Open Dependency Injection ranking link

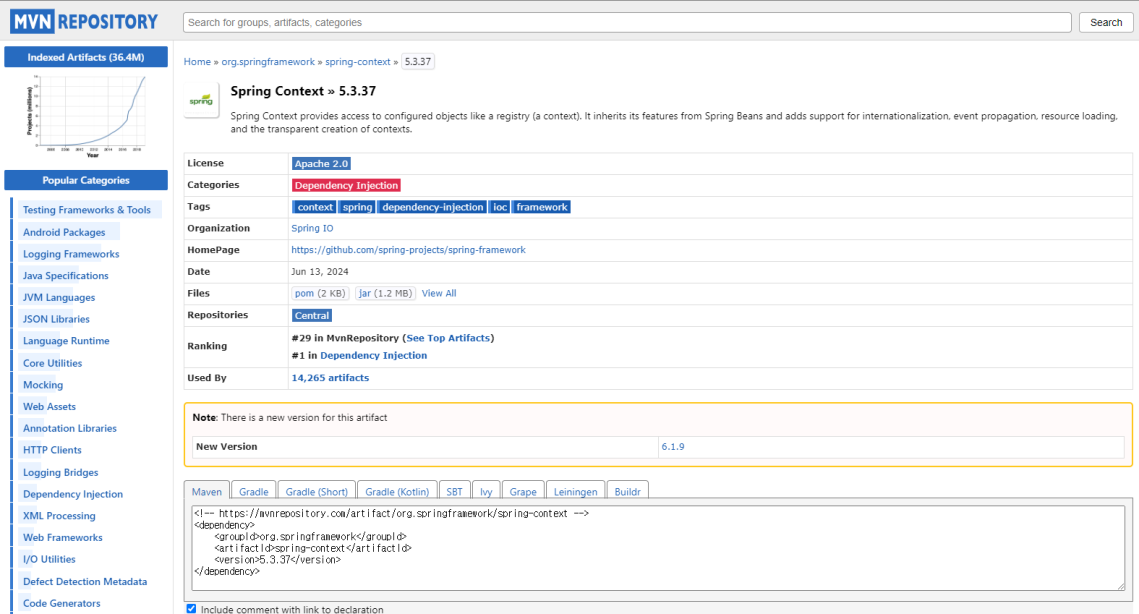tap(373, 355)
